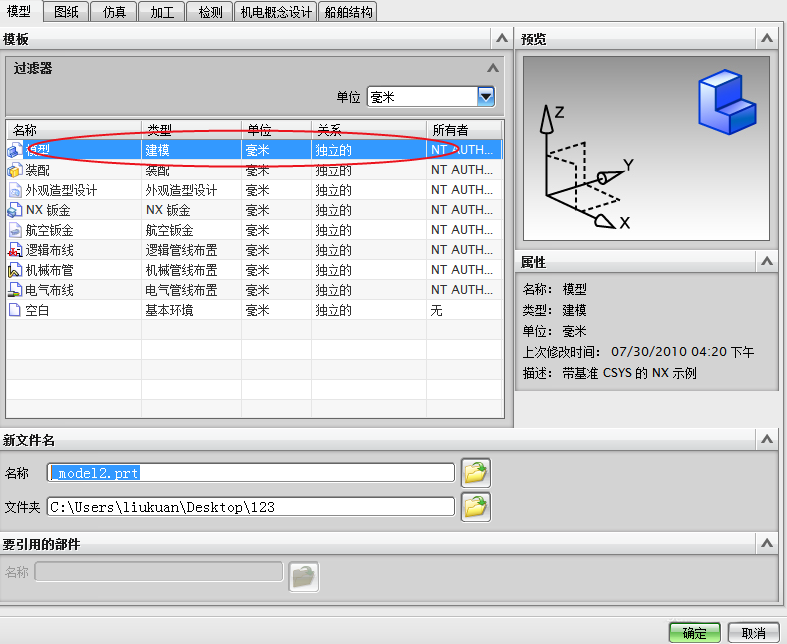Screen dimensions: 787x644
Task: Click the 装配 template icon
Action: [x=15, y=170]
